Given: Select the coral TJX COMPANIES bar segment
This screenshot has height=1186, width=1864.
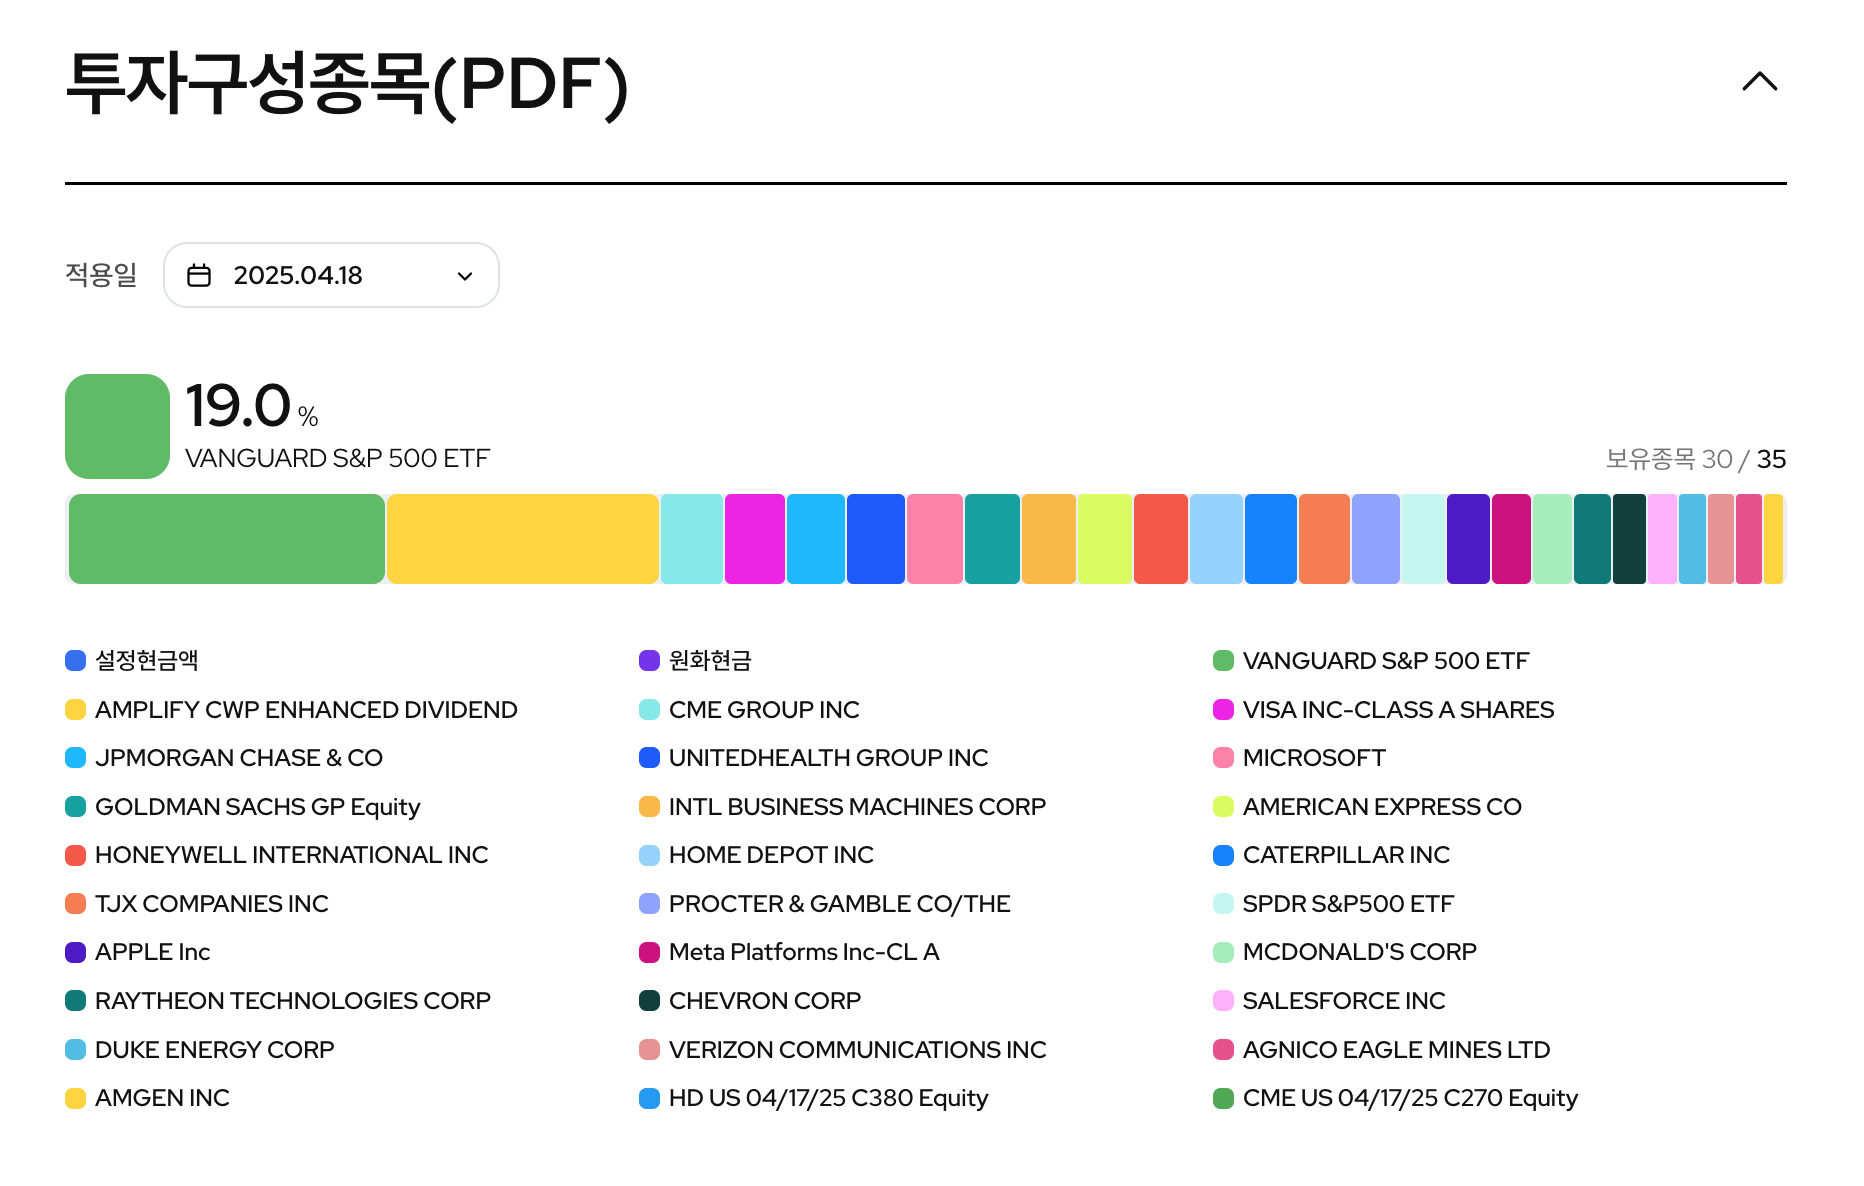Looking at the screenshot, I should (x=1324, y=539).
